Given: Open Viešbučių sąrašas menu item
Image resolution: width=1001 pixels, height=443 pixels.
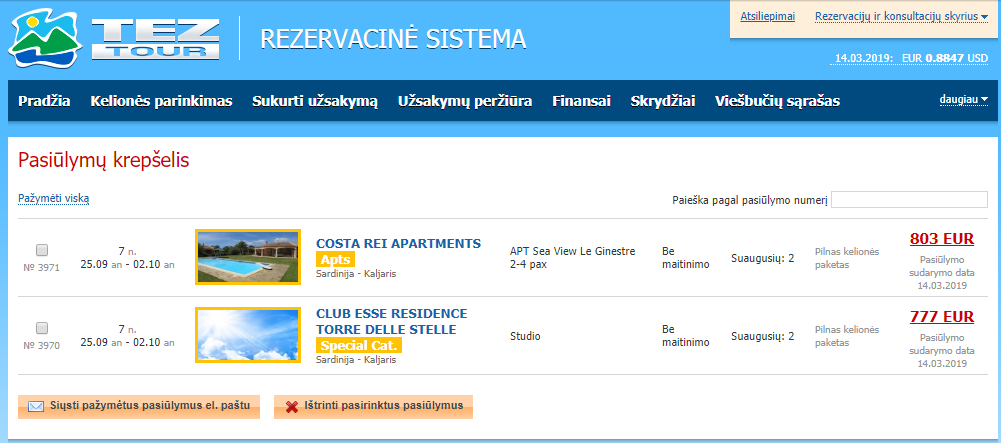Looking at the screenshot, I should tap(778, 101).
